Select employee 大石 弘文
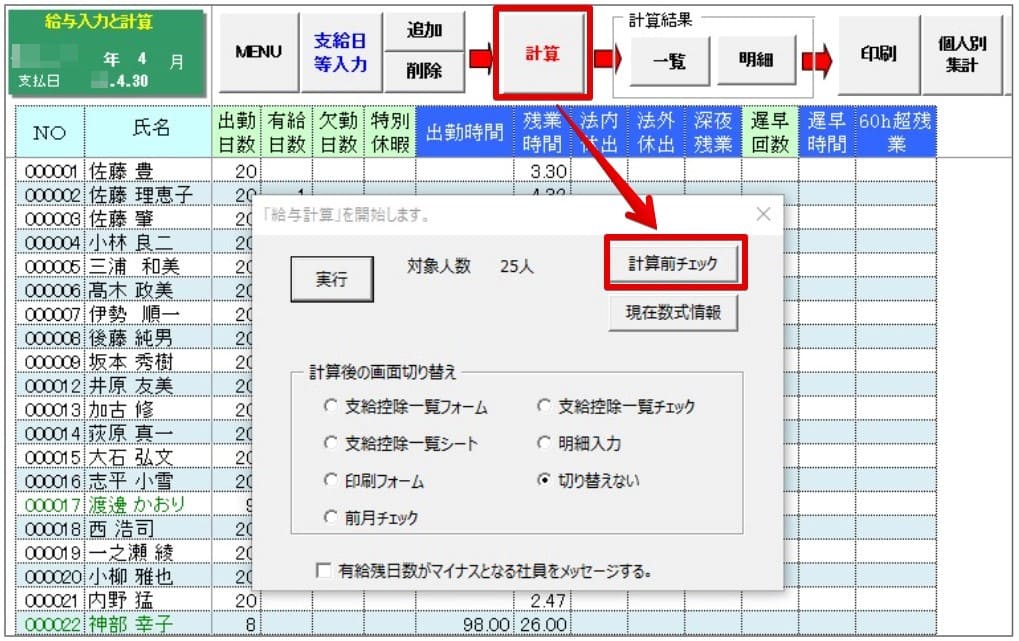 click(131, 457)
